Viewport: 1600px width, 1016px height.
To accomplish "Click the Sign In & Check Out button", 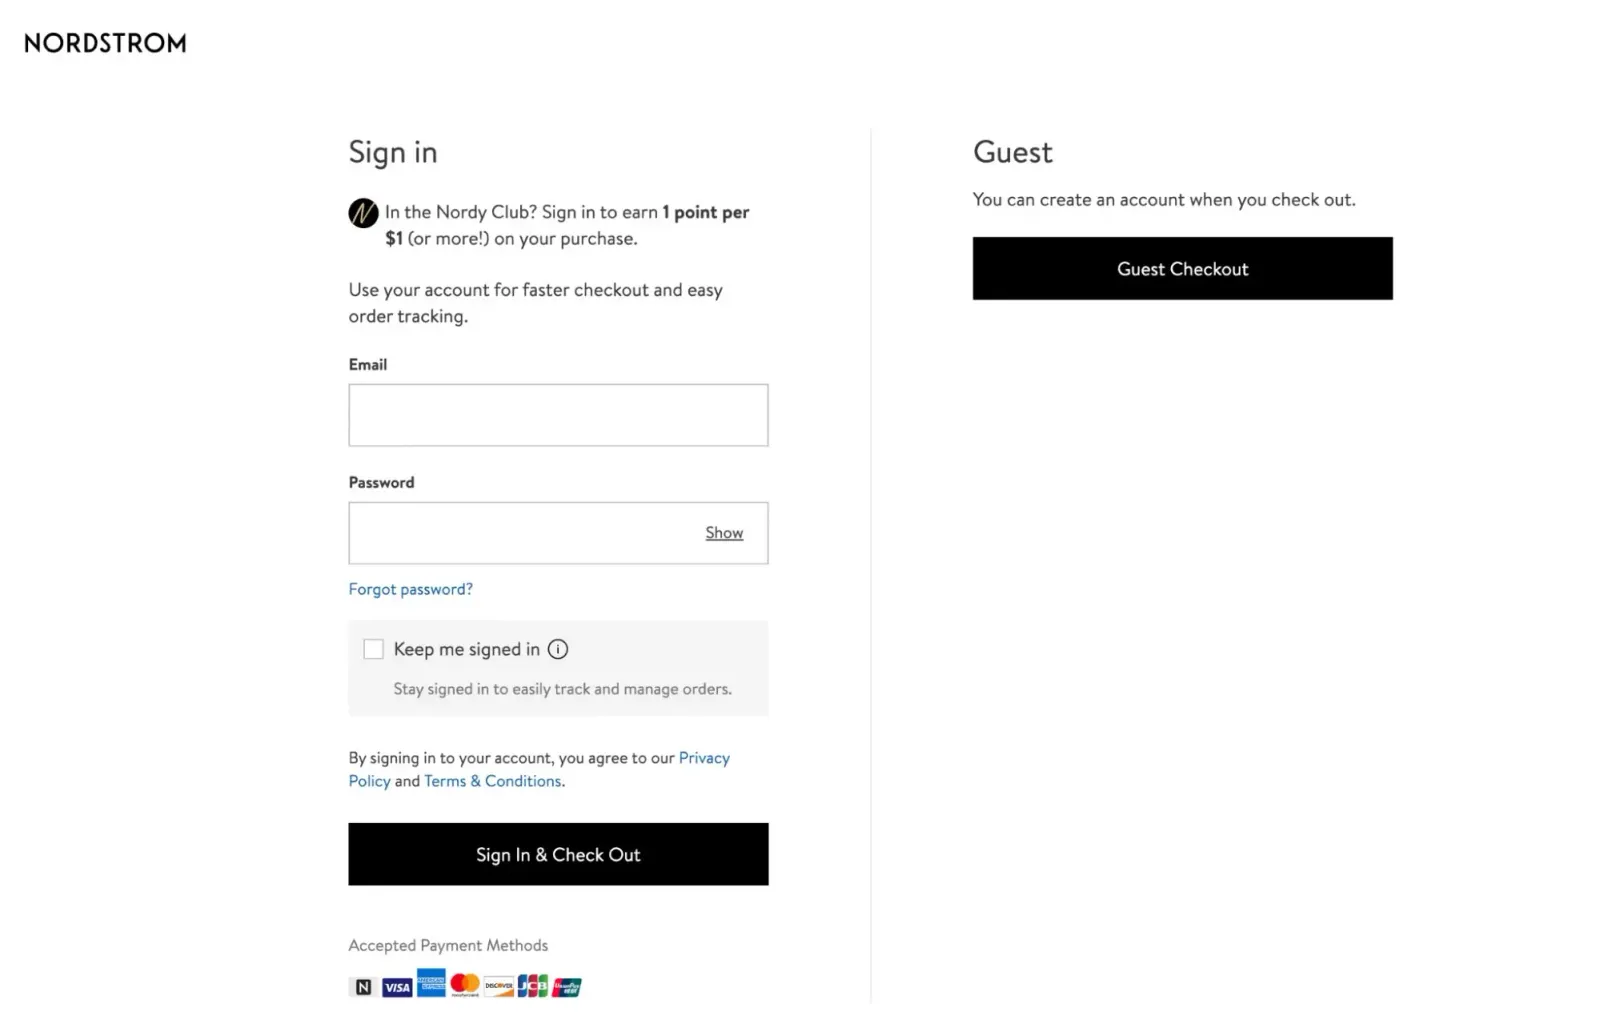I will [558, 854].
